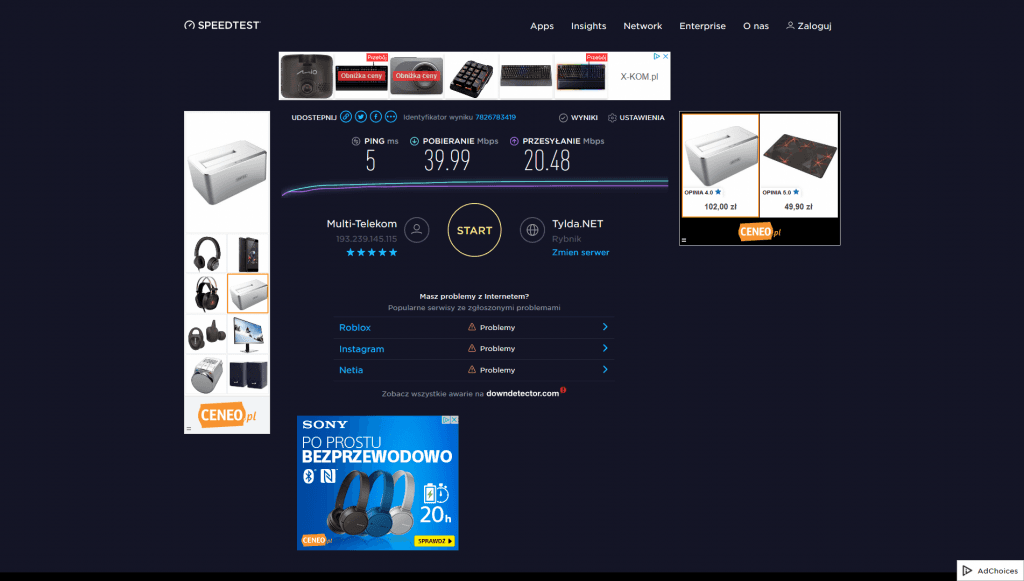Click the Speedtest logo

(222, 25)
